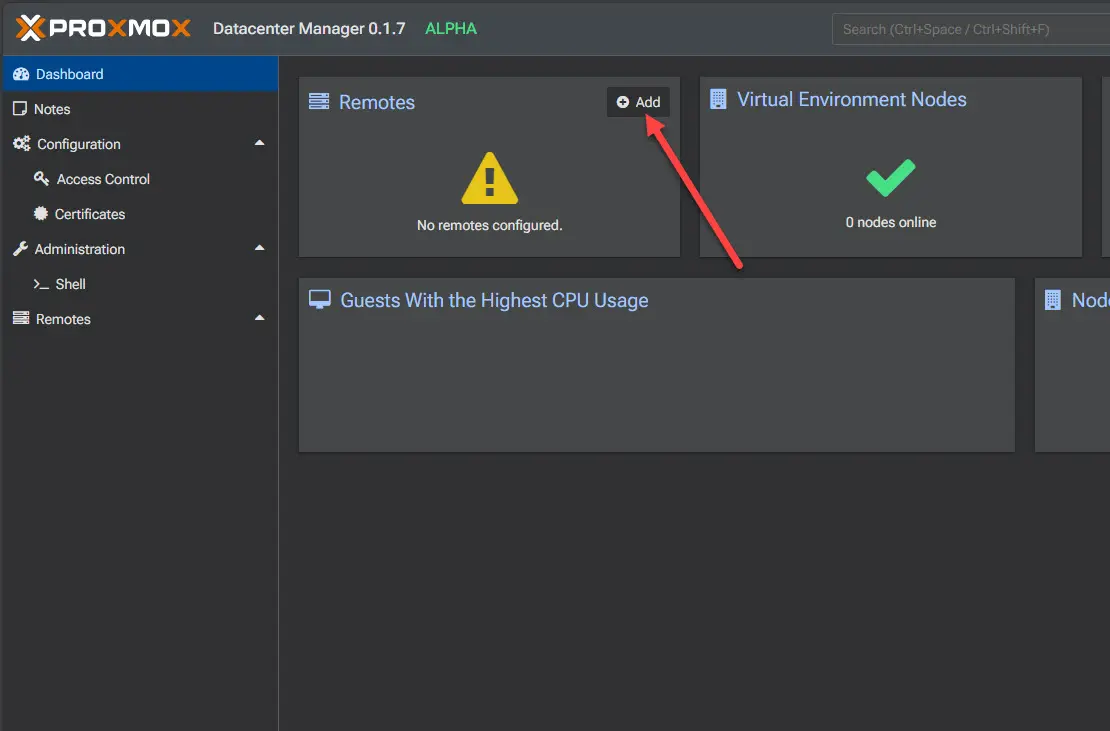
Task: Collapse the Remotes section arrow
Action: [260, 319]
